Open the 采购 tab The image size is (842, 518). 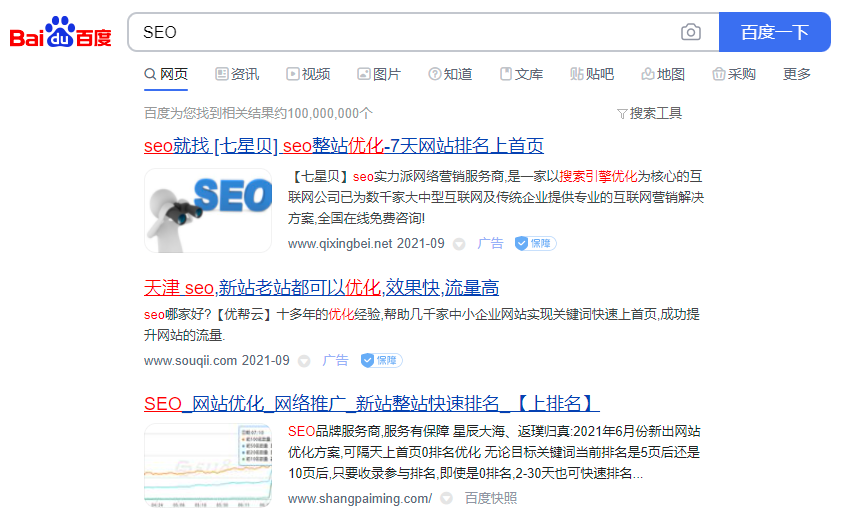point(734,74)
